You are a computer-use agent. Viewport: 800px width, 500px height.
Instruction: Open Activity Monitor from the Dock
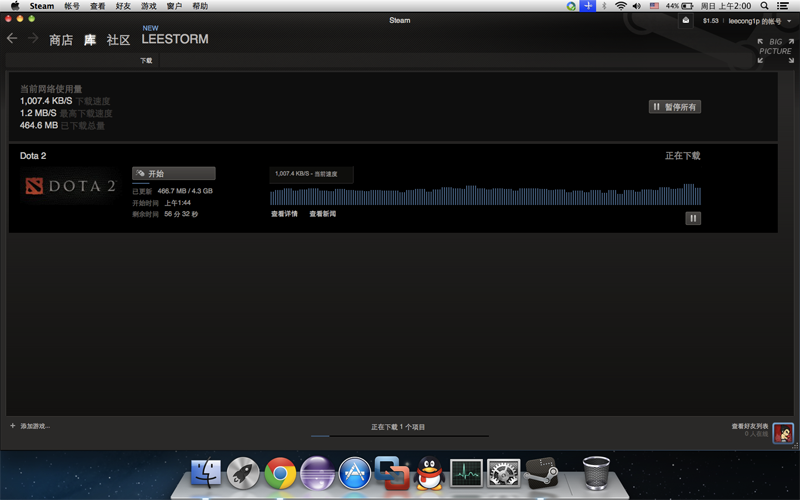pyautogui.click(x=466, y=473)
